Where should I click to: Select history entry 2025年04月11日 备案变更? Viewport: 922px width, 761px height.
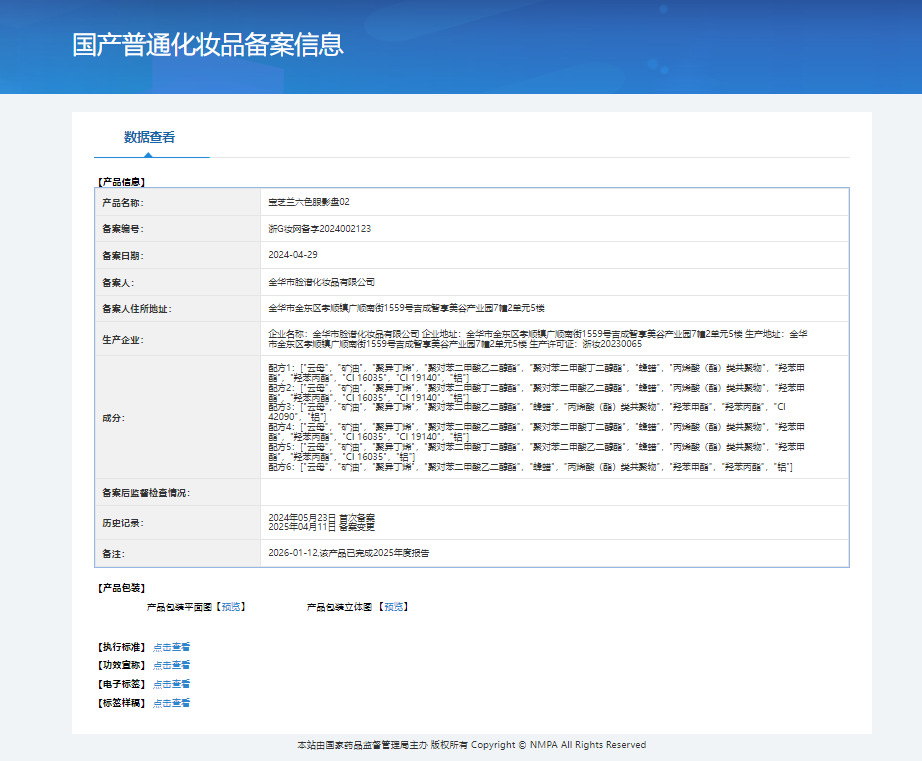(321, 527)
